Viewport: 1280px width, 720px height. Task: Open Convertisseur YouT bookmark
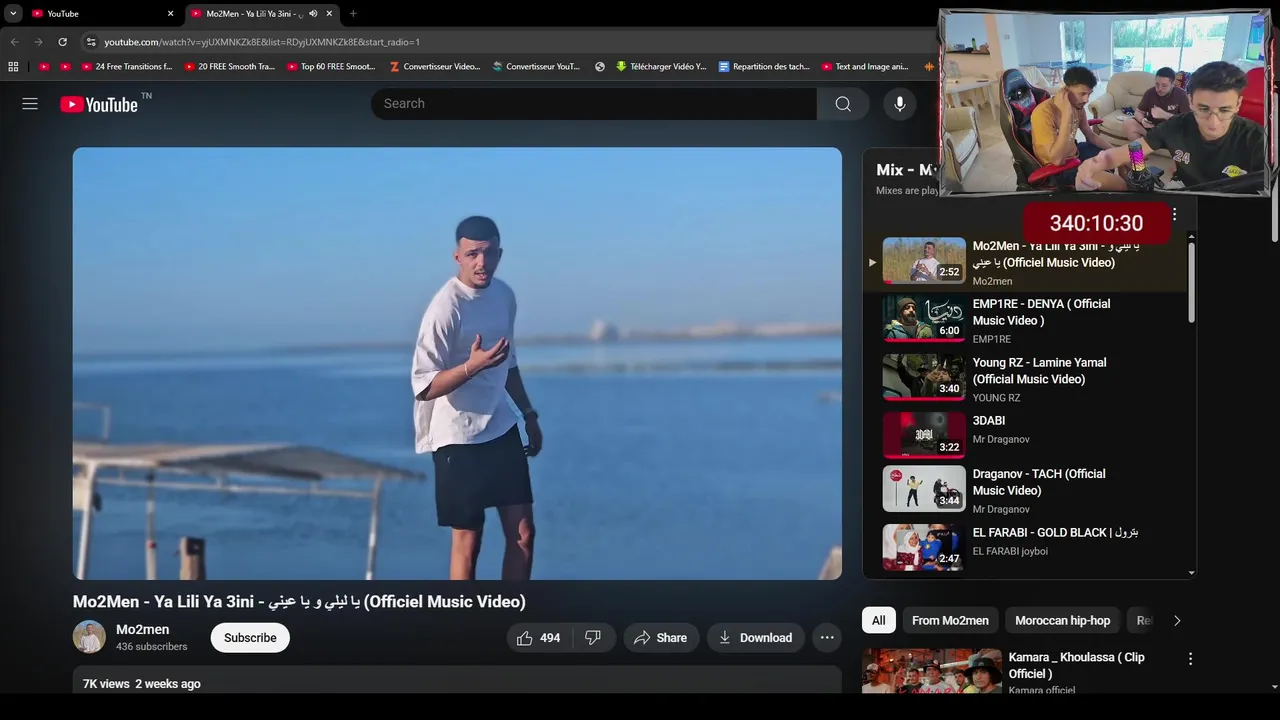tap(536, 67)
